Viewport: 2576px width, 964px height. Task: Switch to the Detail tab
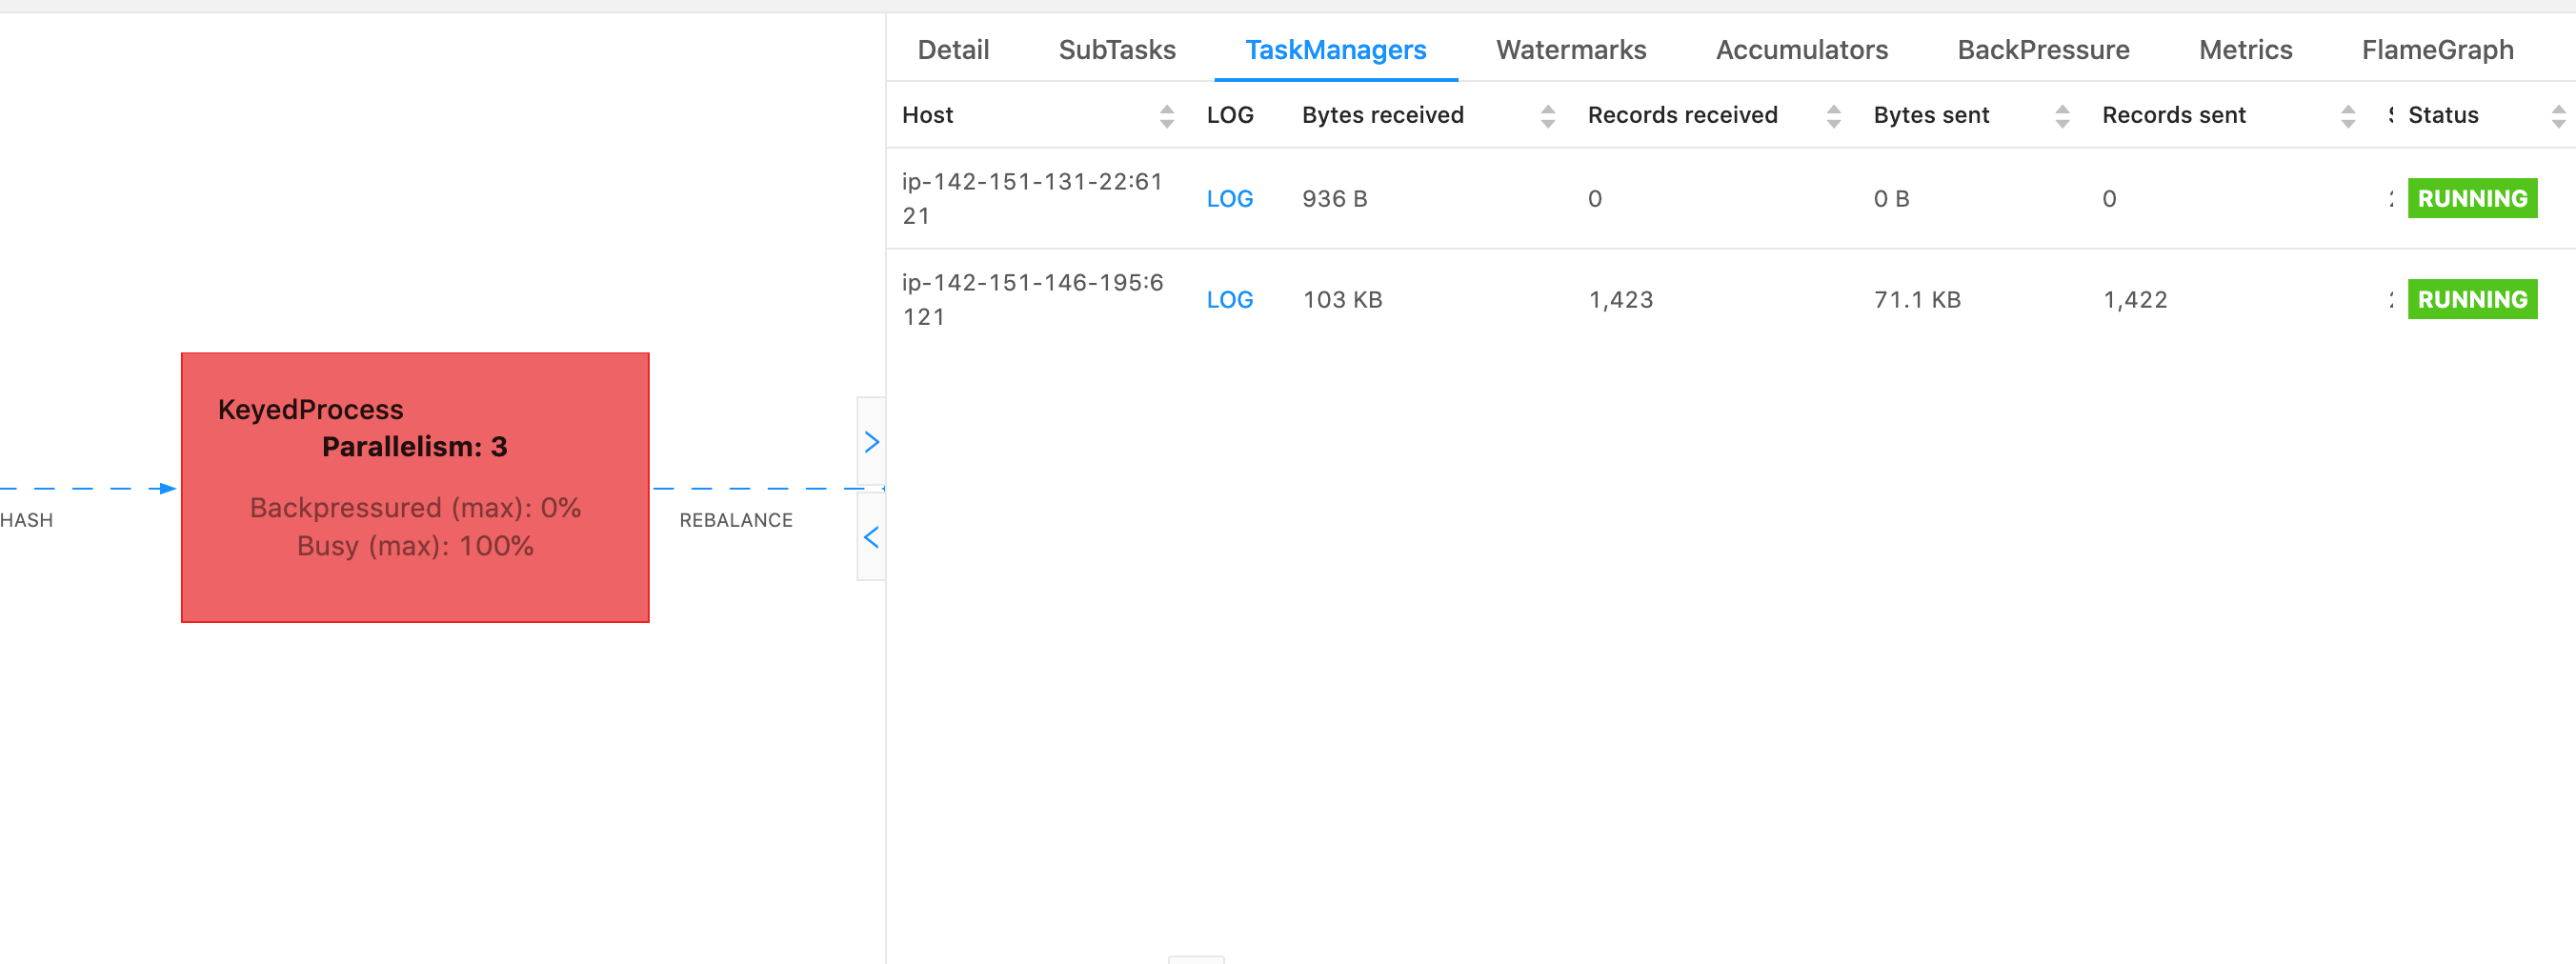tap(952, 49)
